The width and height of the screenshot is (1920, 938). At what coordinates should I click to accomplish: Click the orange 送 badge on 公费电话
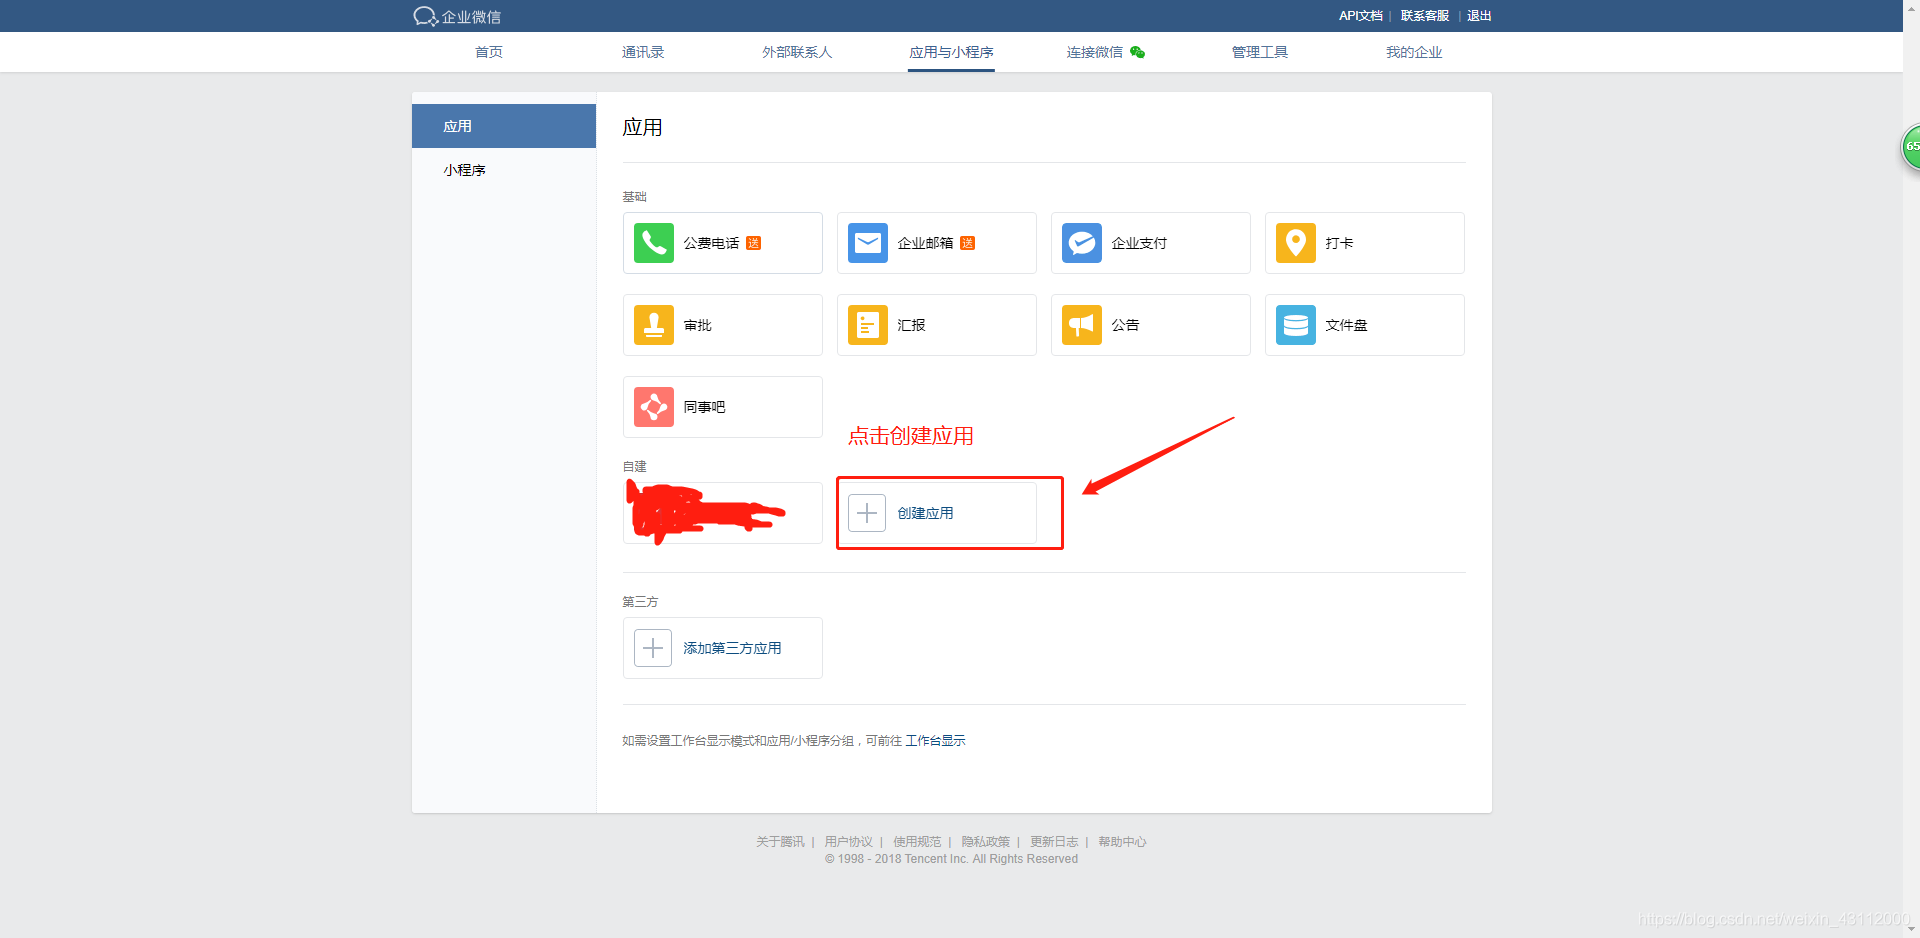coord(754,243)
